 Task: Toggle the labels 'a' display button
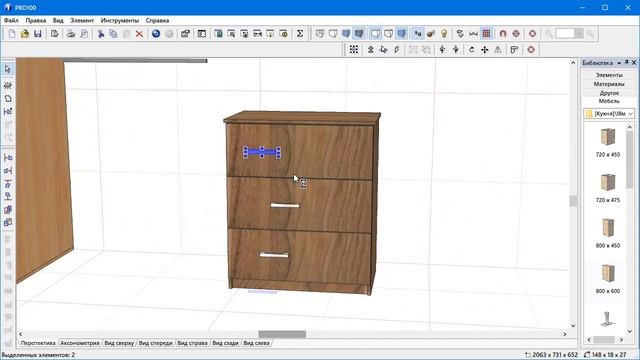pos(418,34)
